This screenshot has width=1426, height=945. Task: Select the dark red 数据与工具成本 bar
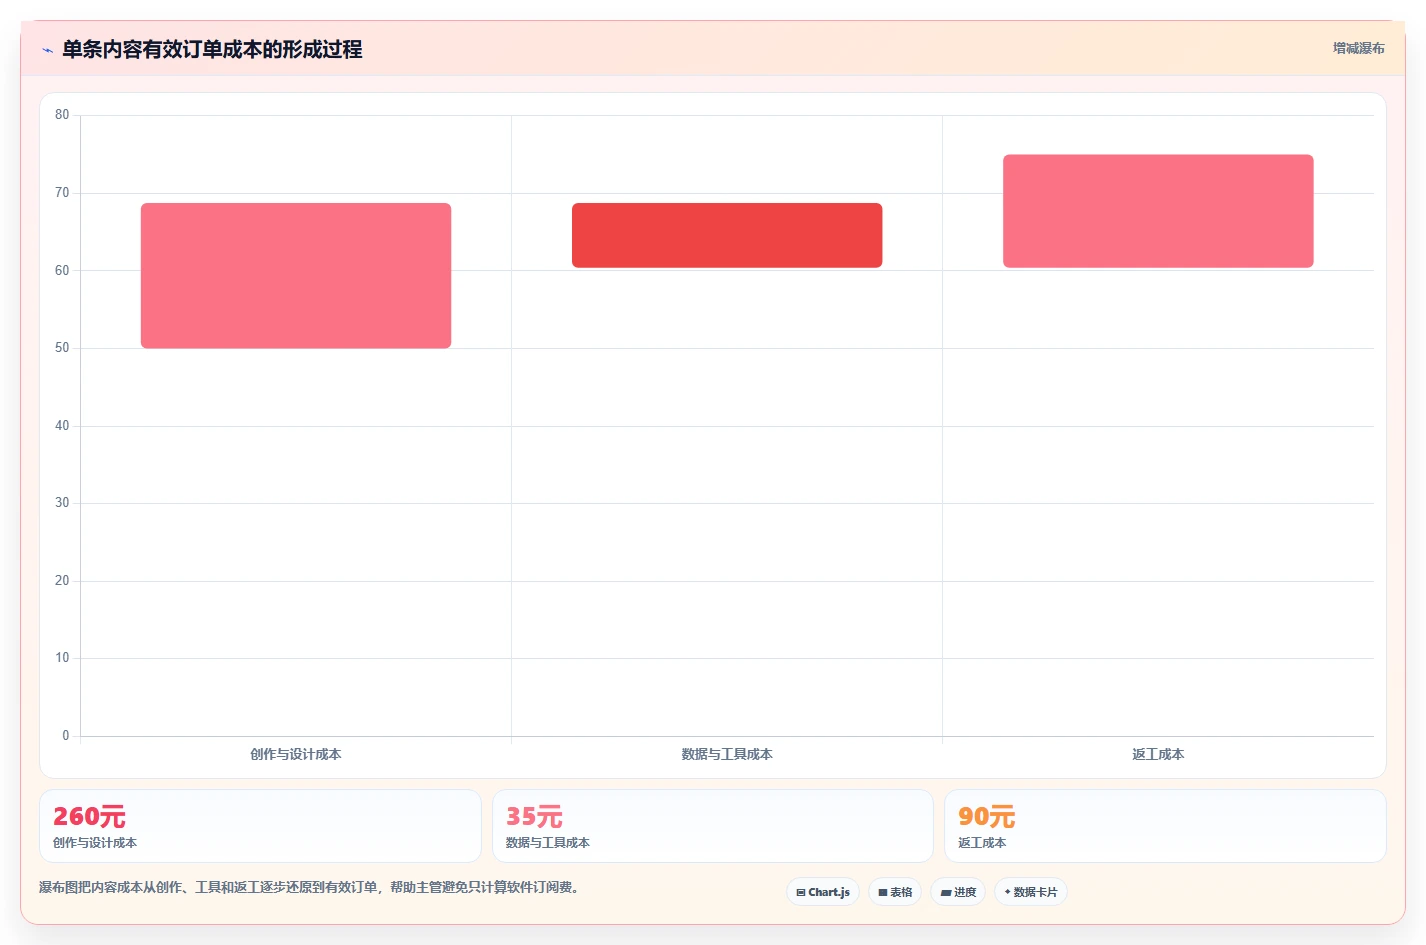(x=727, y=235)
